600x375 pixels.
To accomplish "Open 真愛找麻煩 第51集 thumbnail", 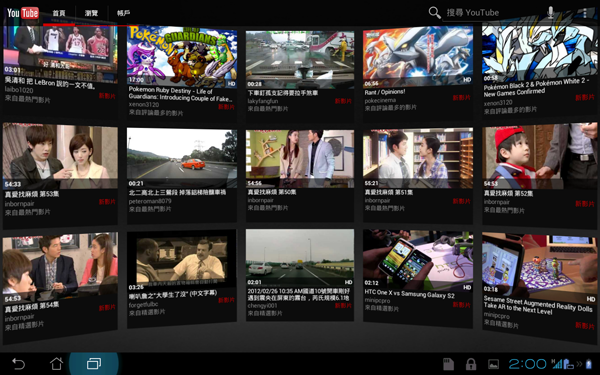I will click(x=418, y=158).
